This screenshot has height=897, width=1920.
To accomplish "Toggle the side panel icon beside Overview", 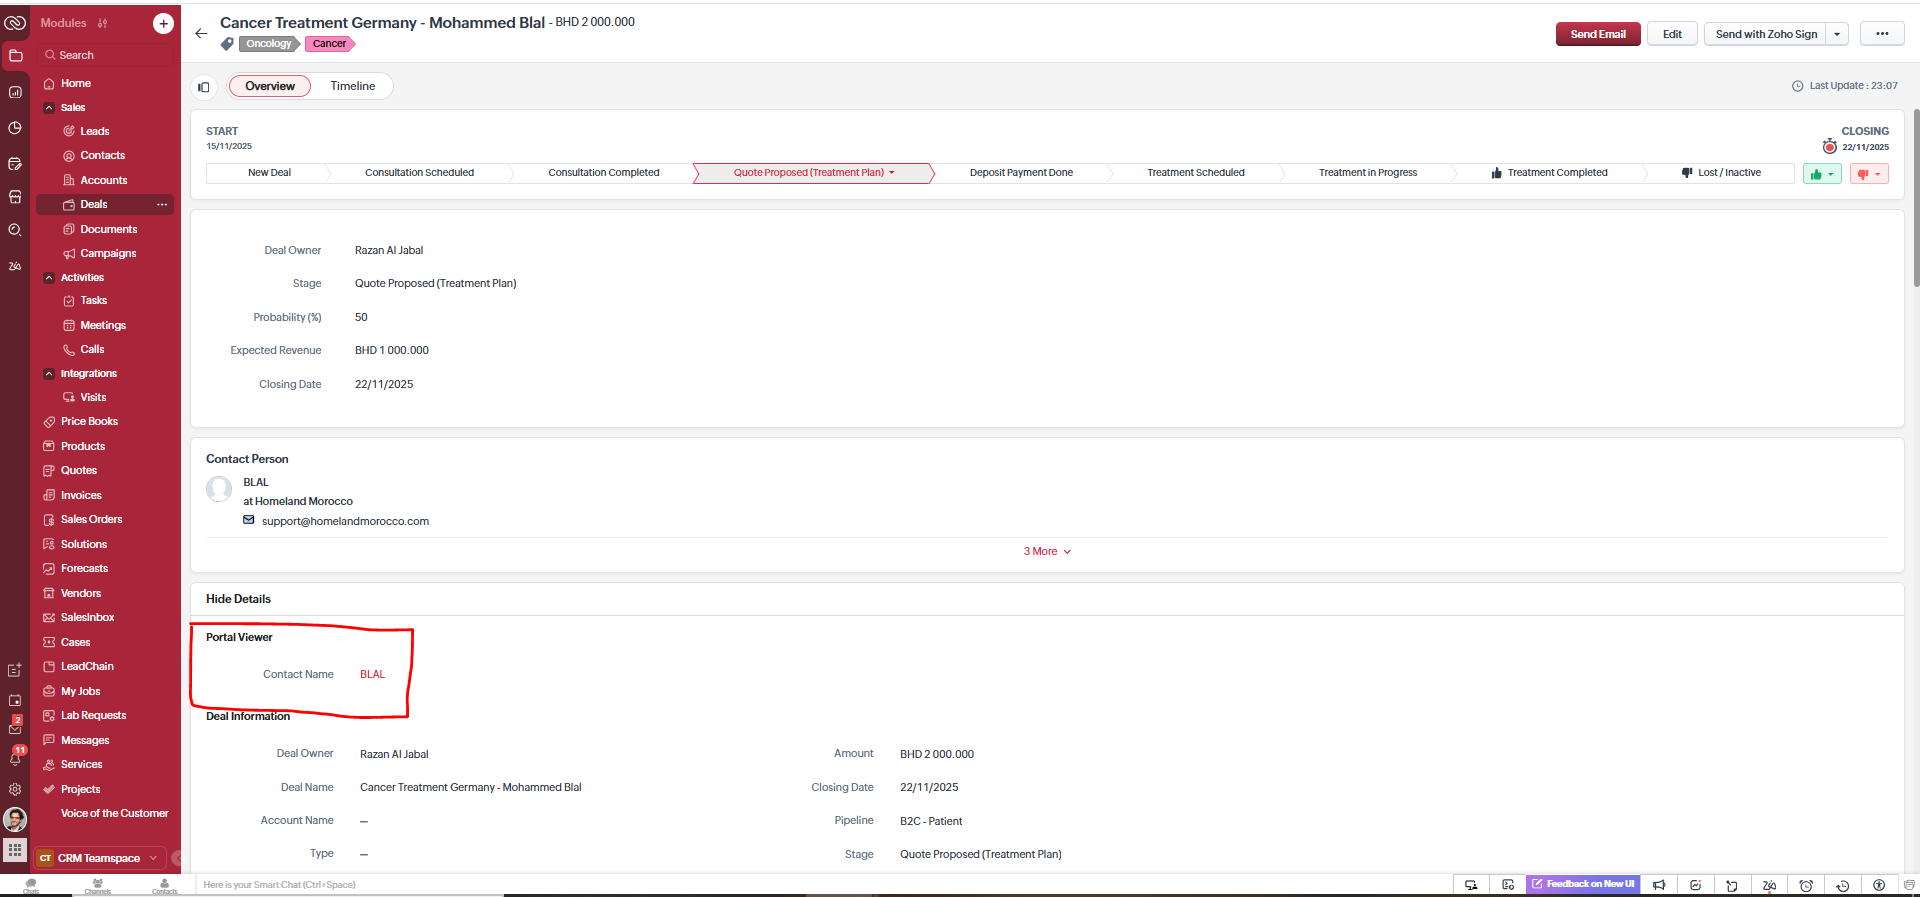I will click(204, 87).
